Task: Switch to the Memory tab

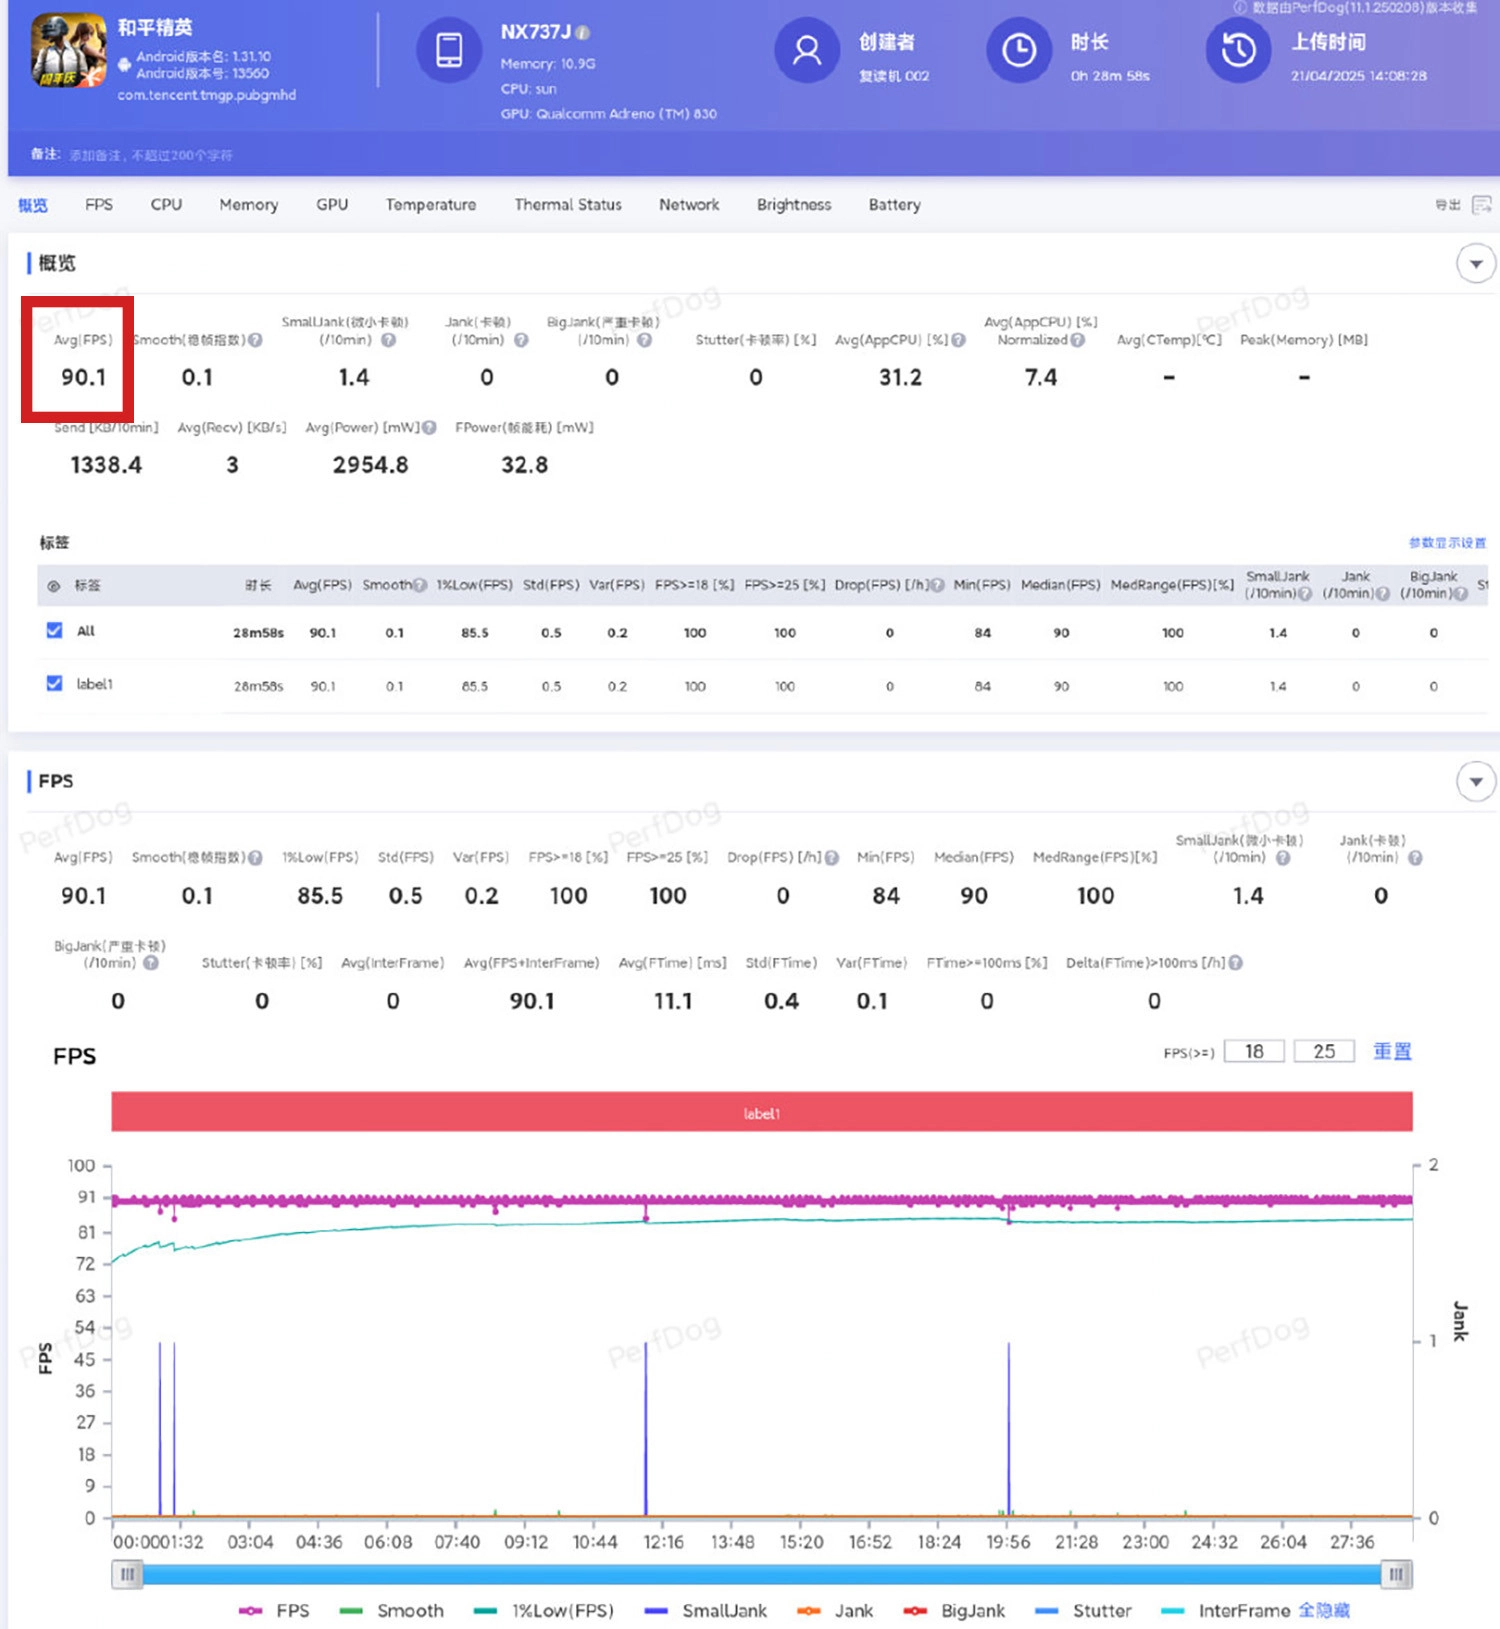Action: 249,204
